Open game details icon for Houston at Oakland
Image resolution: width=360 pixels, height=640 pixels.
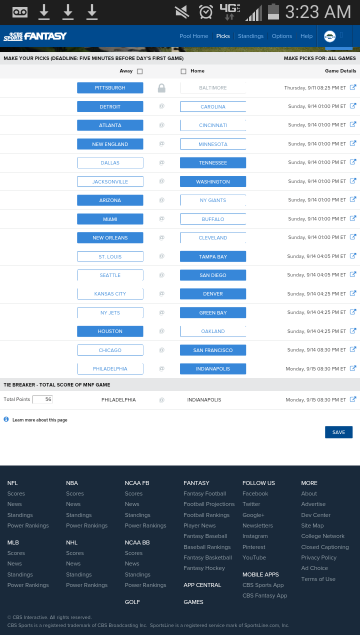click(353, 331)
